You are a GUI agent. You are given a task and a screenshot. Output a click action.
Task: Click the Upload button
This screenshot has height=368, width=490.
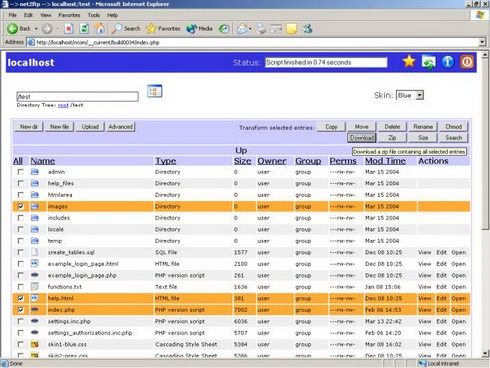(90, 127)
